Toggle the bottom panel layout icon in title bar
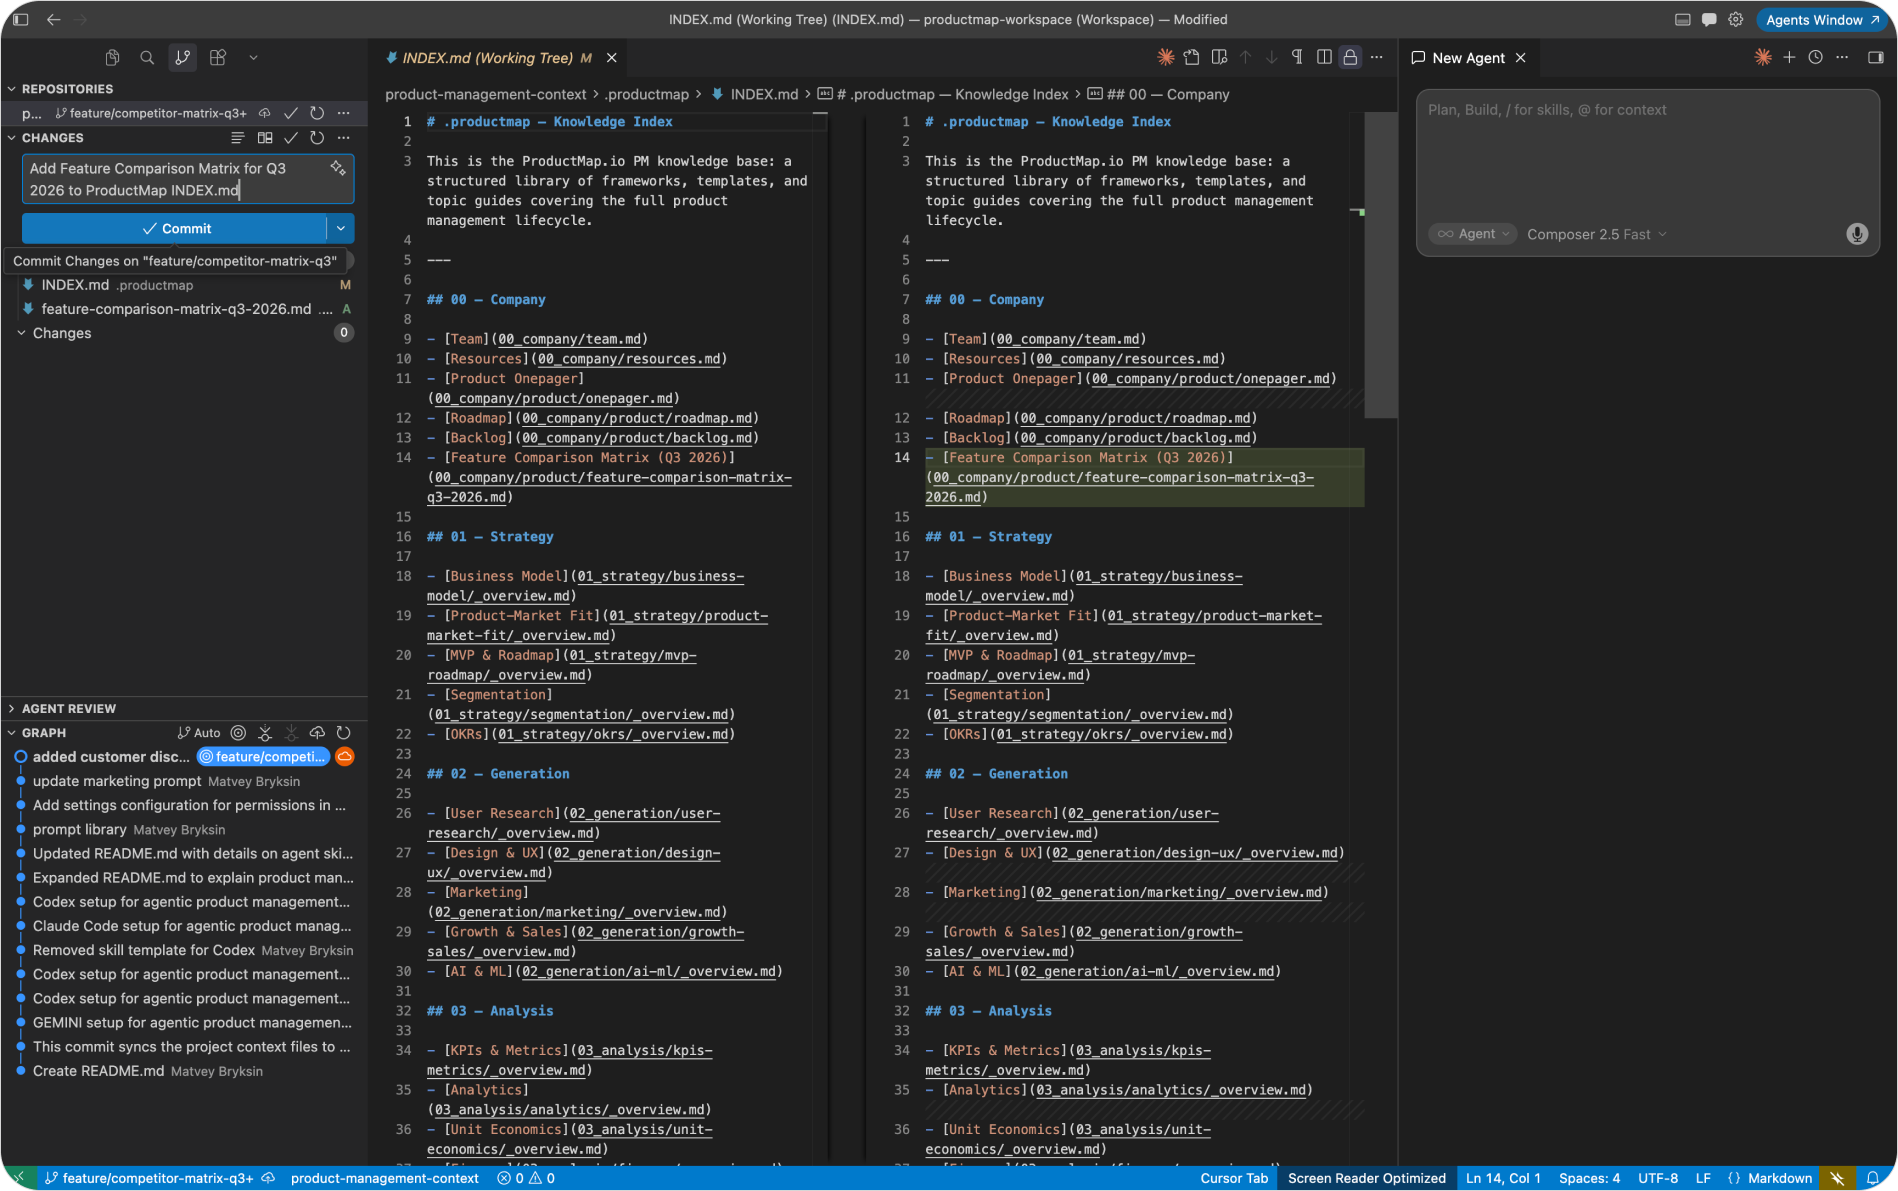This screenshot has height=1191, width=1898. tap(1683, 19)
